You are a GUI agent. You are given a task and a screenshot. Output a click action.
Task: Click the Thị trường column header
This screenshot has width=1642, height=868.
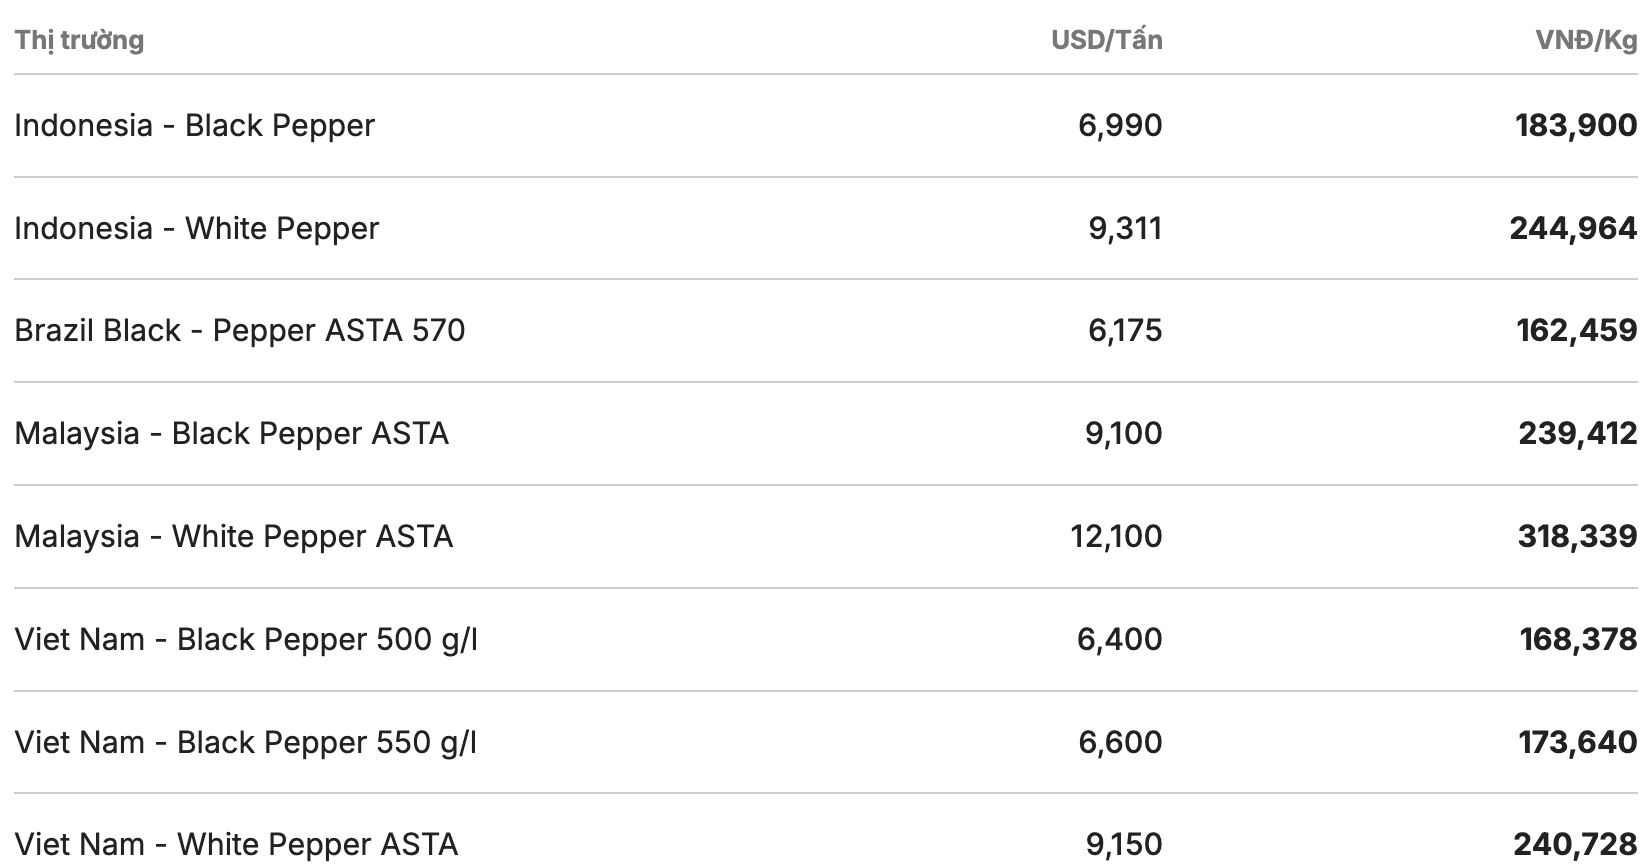click(79, 40)
